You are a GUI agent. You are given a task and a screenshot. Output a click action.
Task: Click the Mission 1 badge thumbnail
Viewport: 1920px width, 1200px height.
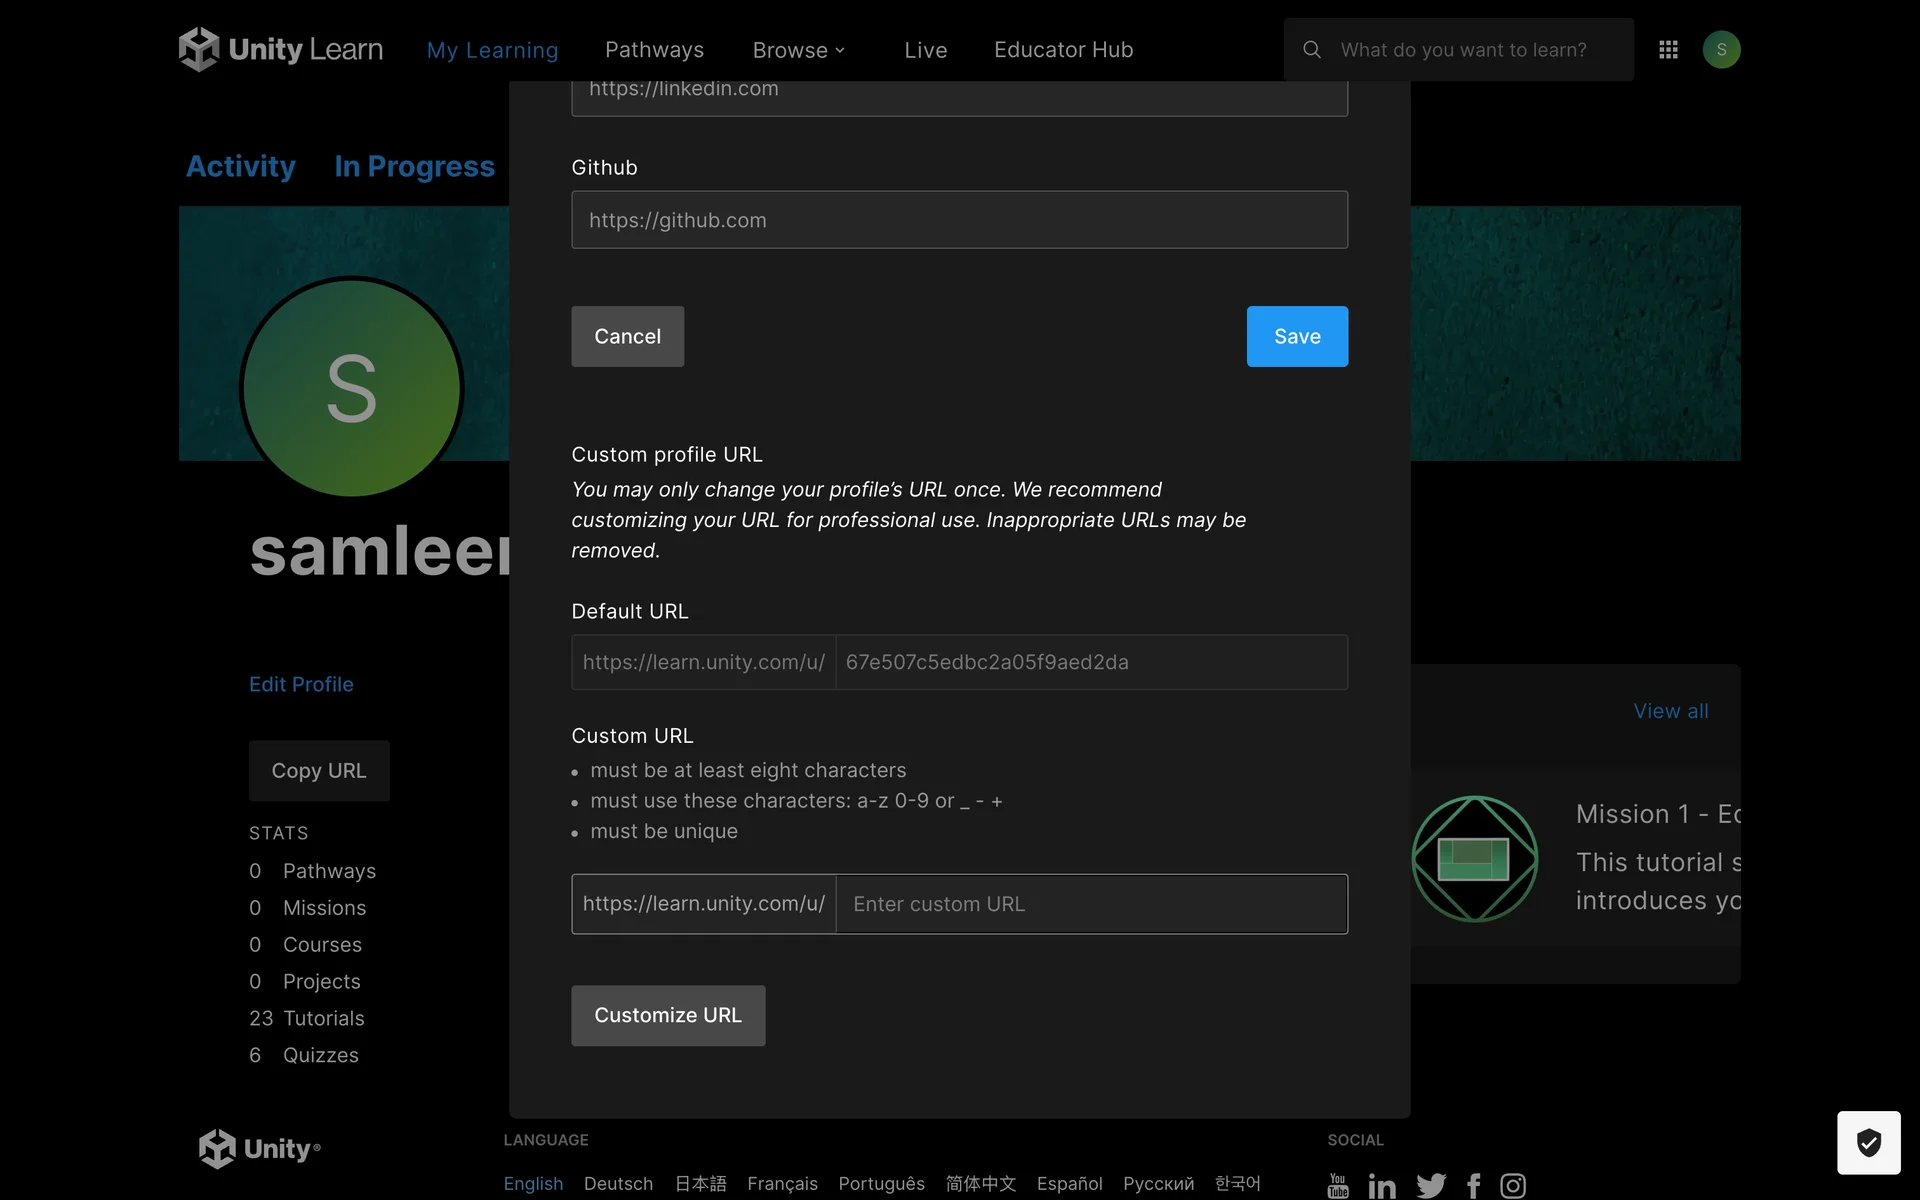(1474, 859)
